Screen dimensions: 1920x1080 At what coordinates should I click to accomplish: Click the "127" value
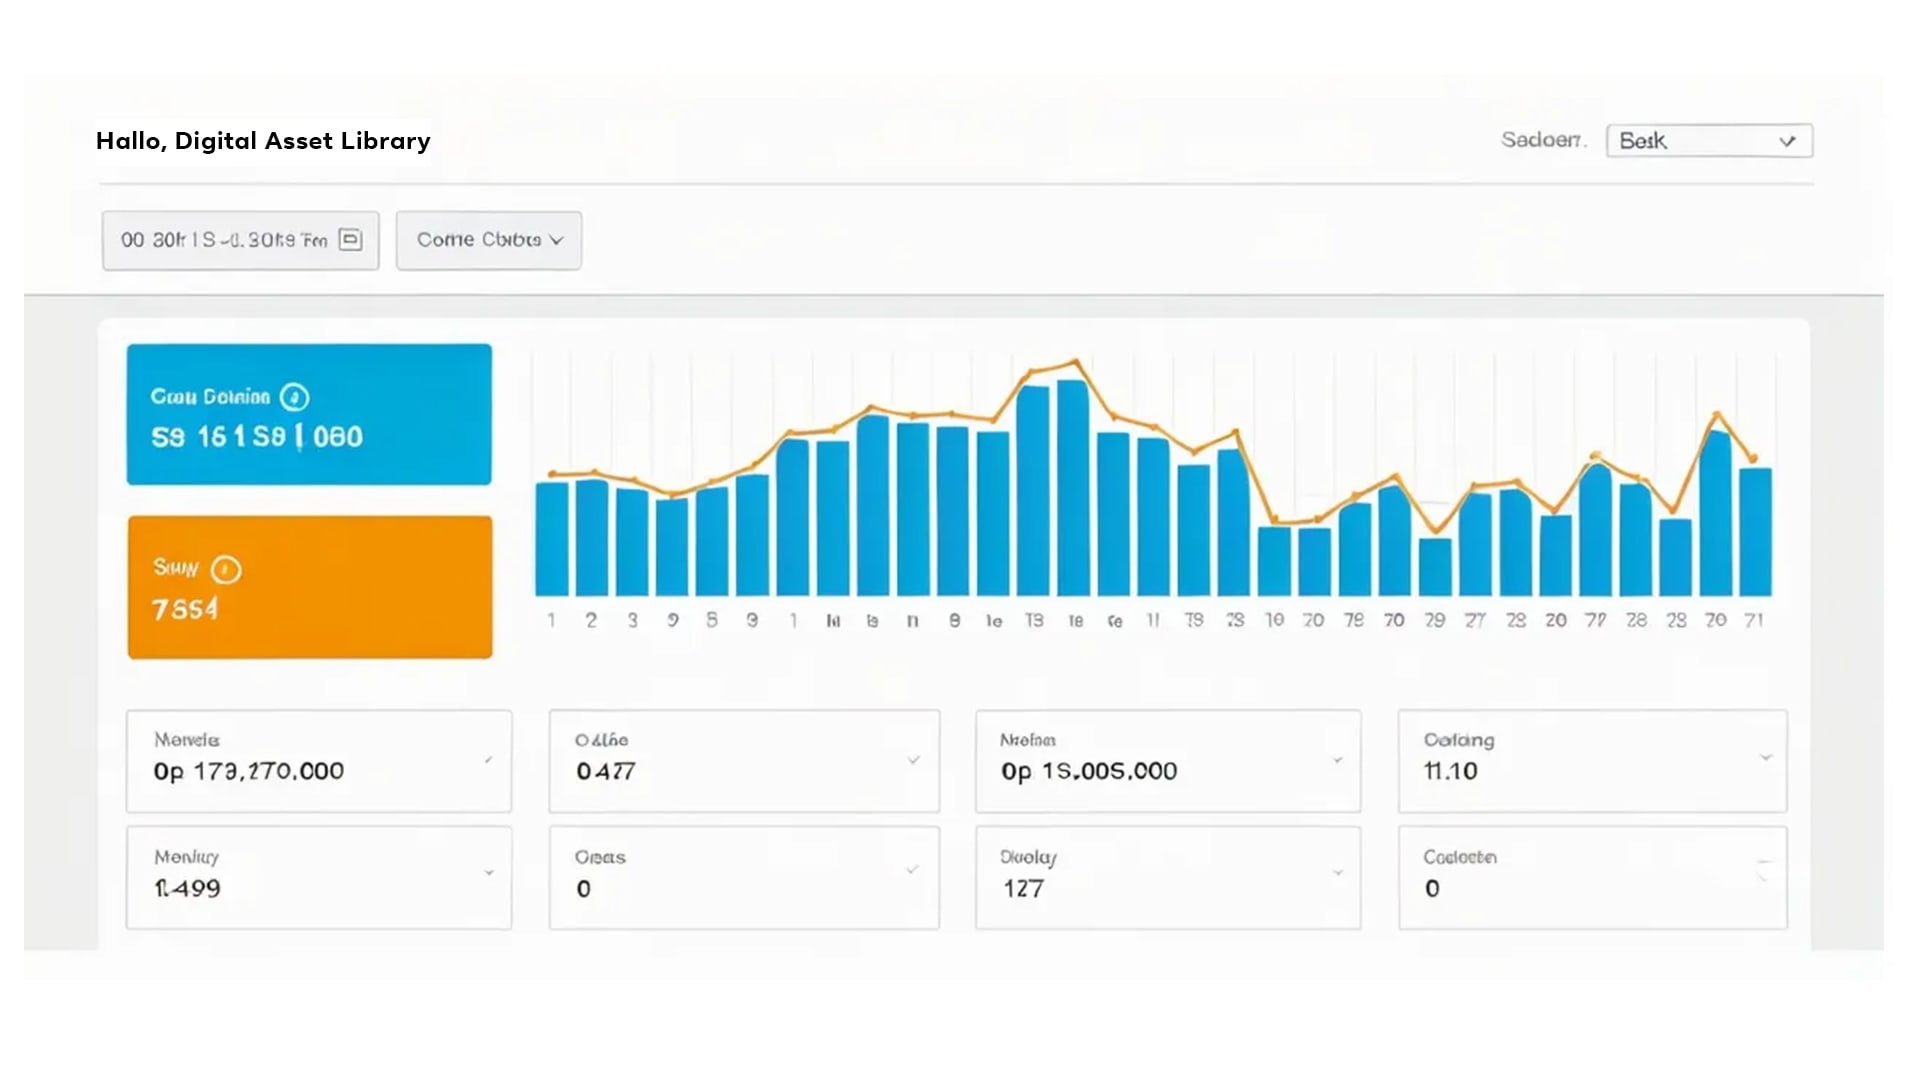coord(1023,888)
